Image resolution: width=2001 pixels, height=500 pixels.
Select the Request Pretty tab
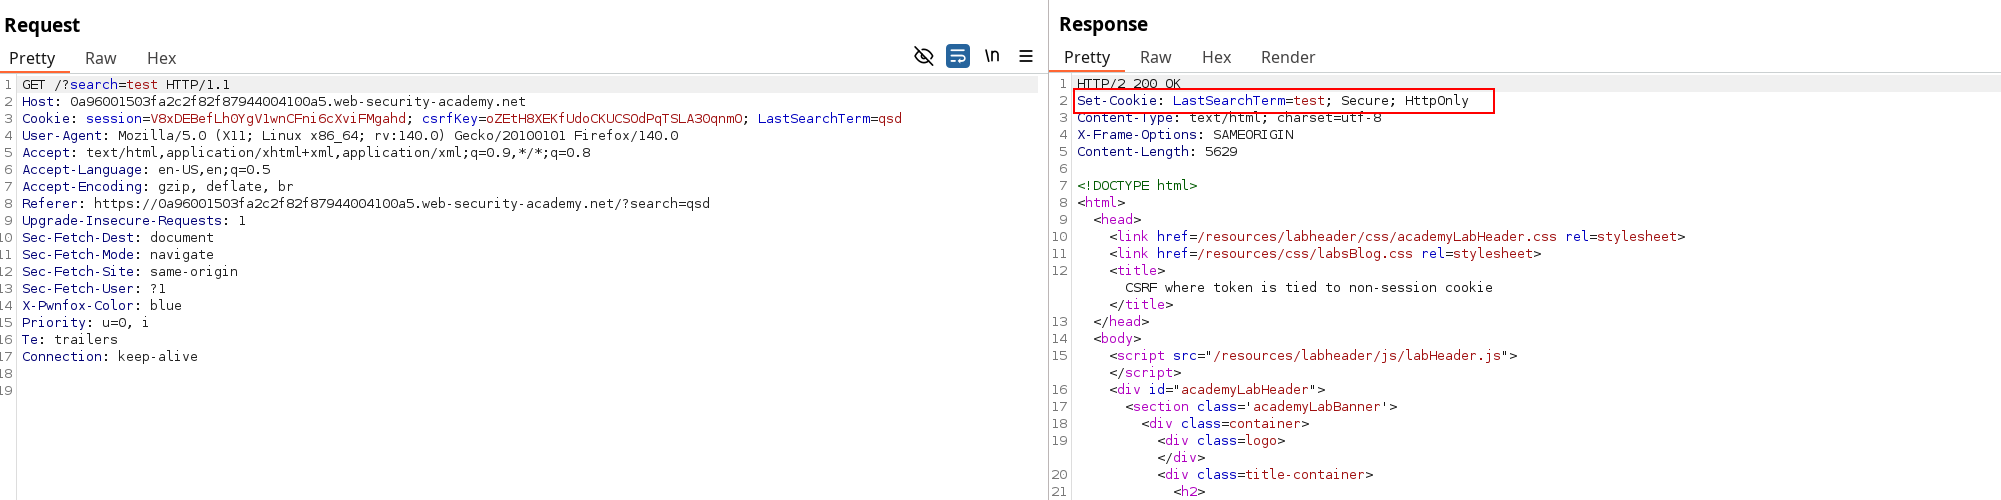32,58
